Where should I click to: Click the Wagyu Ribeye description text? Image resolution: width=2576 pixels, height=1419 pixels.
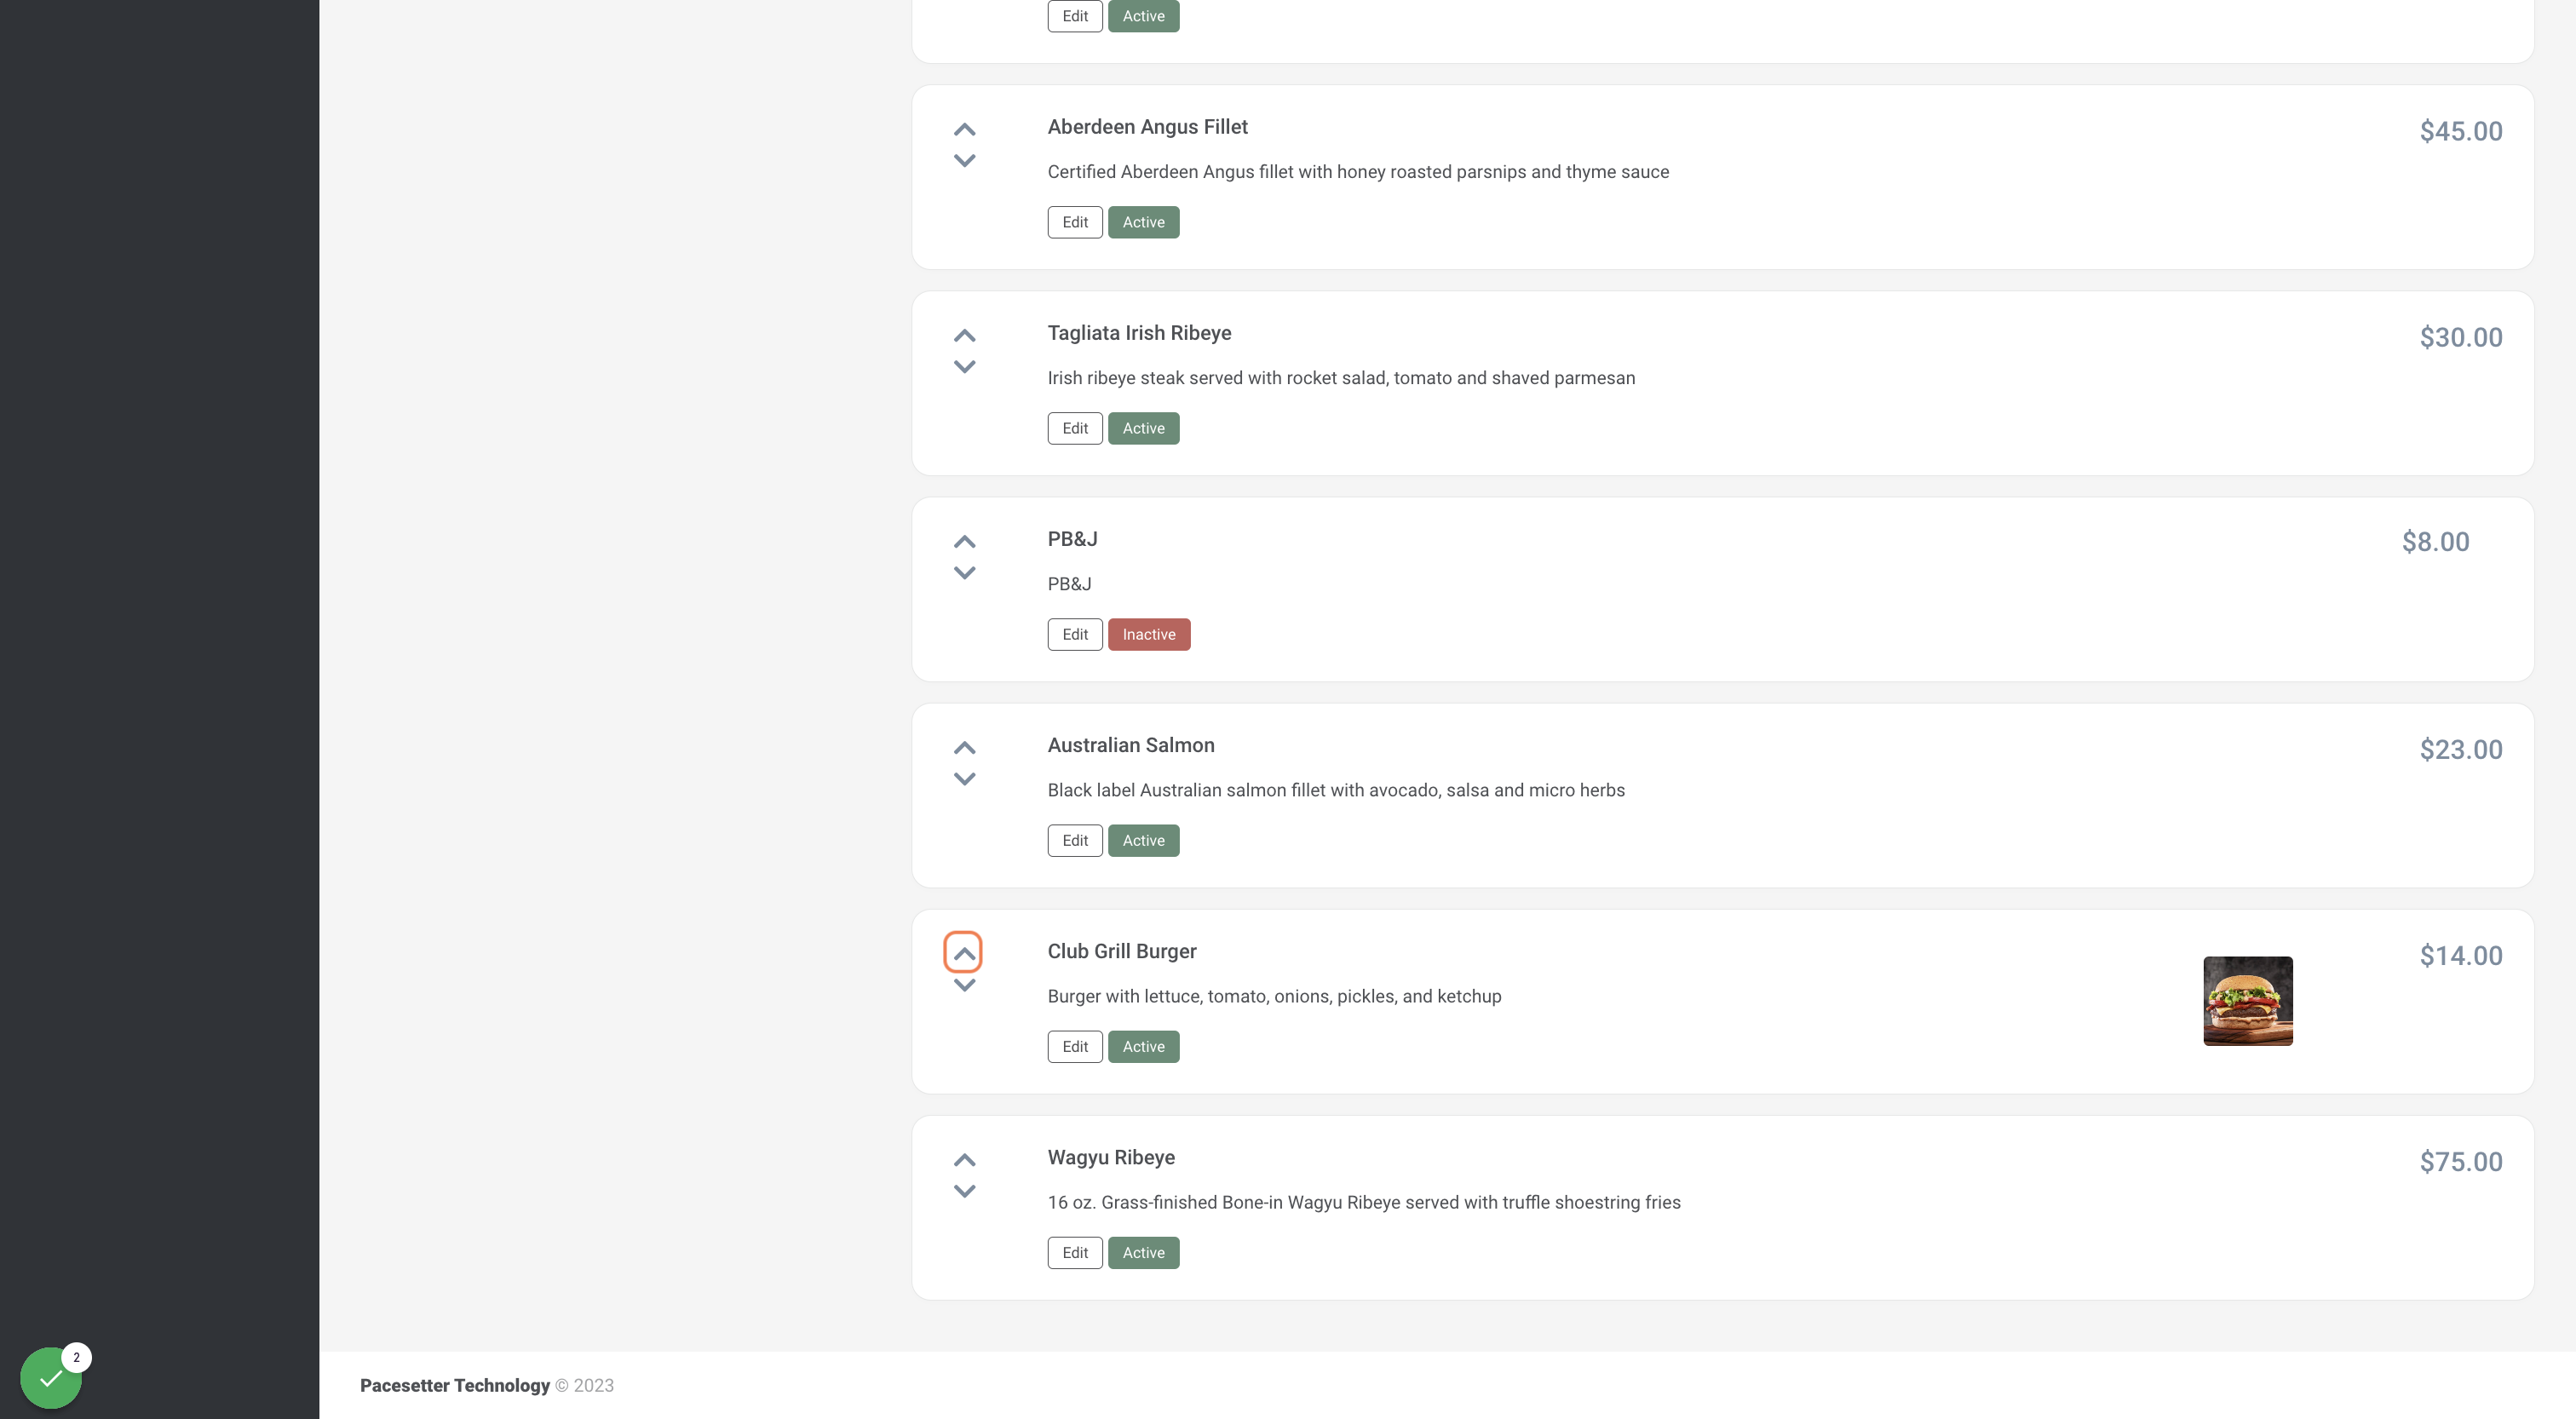(1364, 1202)
